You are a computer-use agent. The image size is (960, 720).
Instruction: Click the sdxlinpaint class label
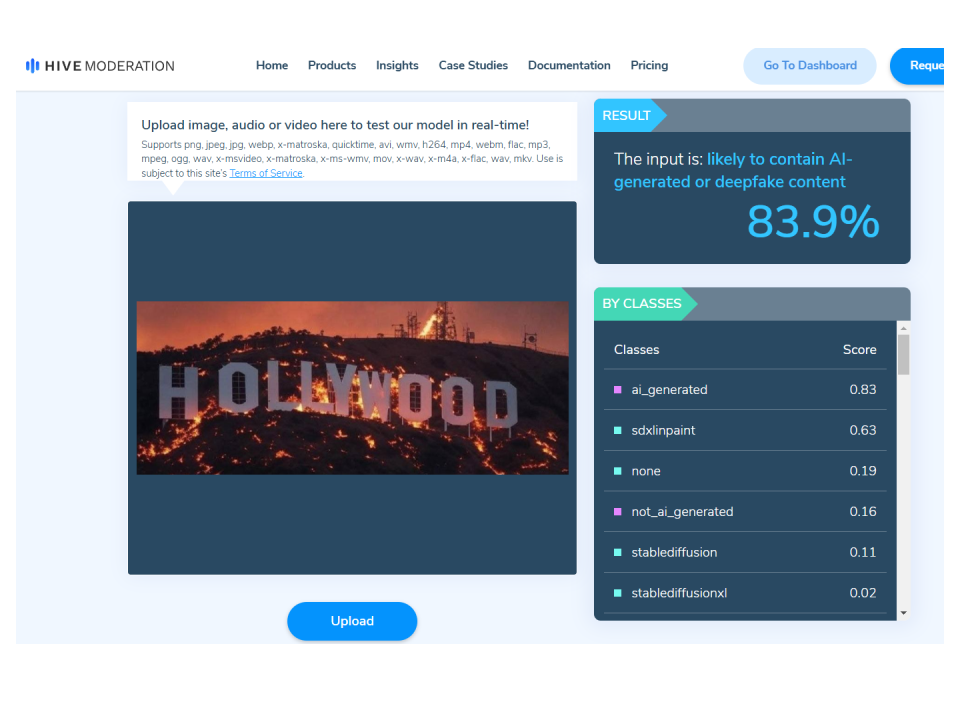[663, 430]
